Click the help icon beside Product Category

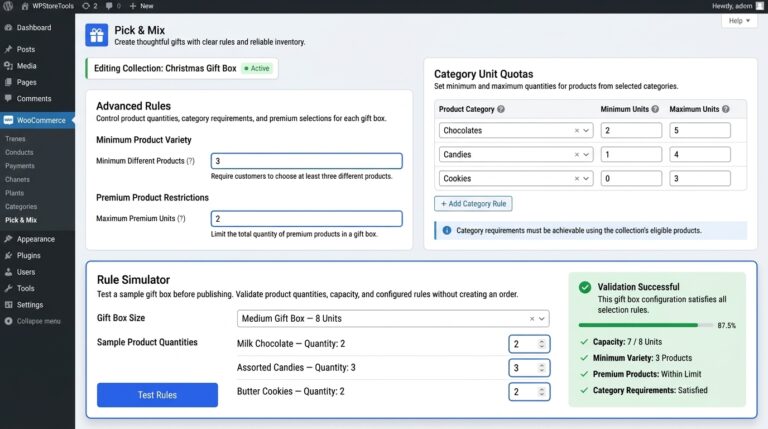click(x=501, y=109)
